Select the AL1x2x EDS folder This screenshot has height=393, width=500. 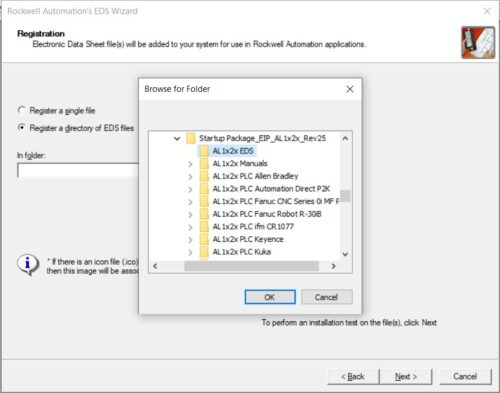coord(233,151)
